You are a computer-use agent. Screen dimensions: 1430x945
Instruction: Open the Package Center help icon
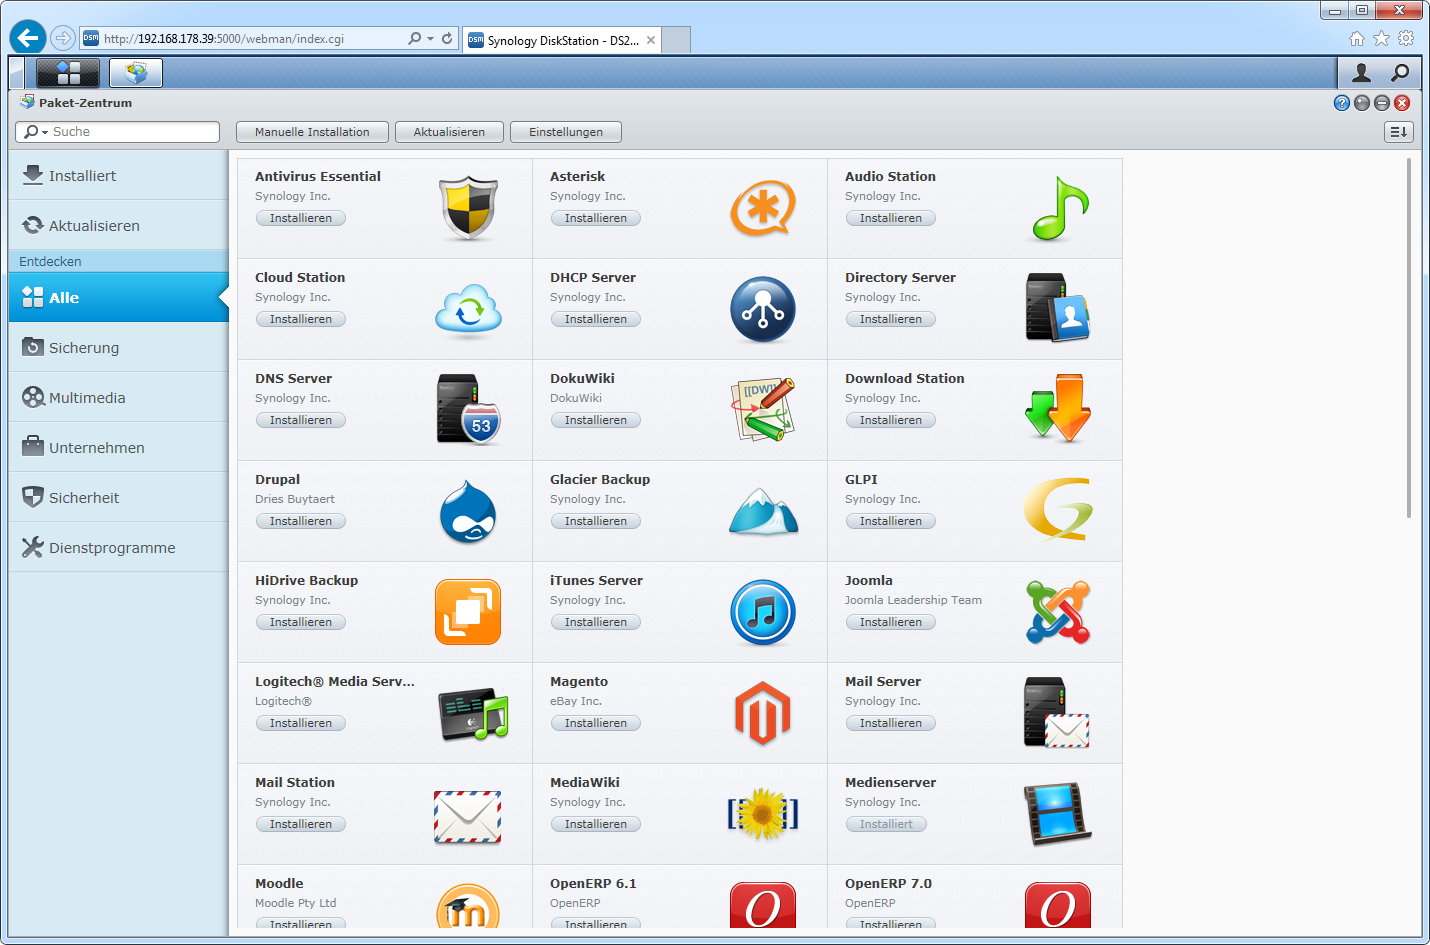pos(1342,103)
